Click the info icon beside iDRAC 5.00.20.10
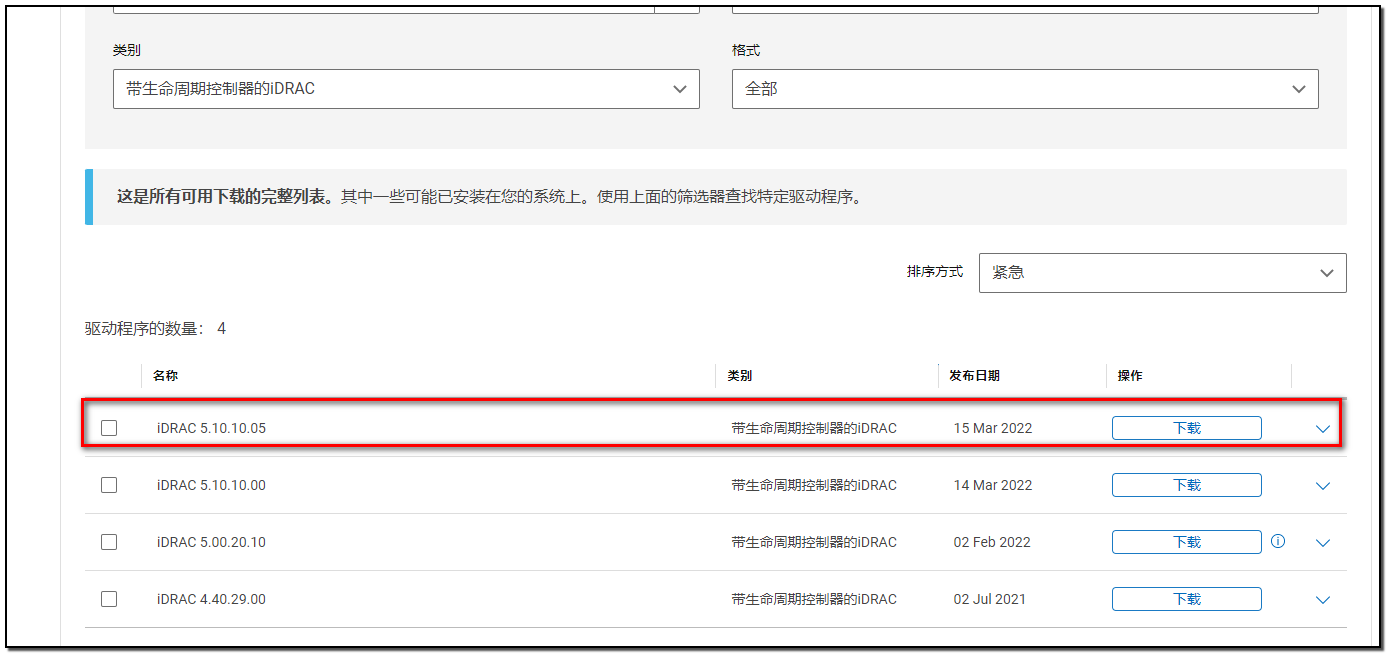1387x654 pixels. (x=1277, y=541)
